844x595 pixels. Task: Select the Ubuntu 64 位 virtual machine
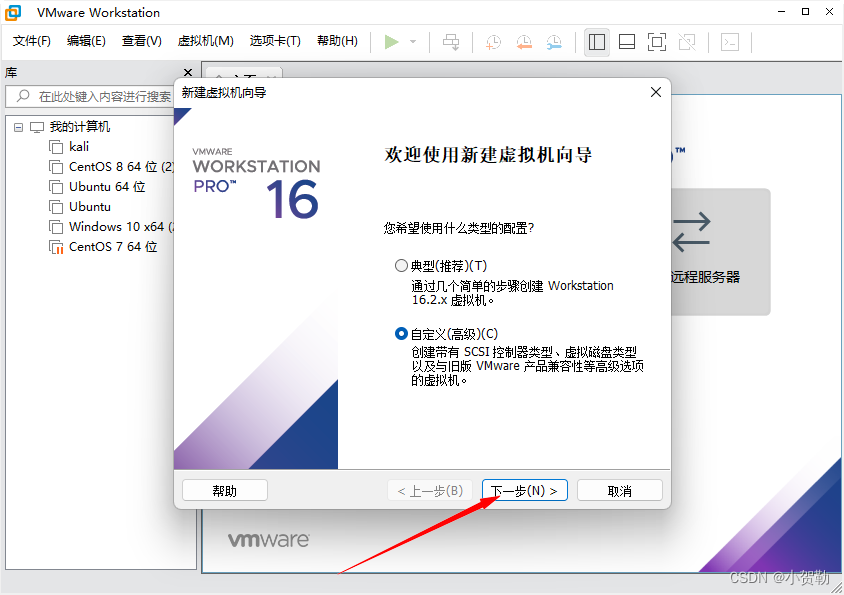coord(107,186)
